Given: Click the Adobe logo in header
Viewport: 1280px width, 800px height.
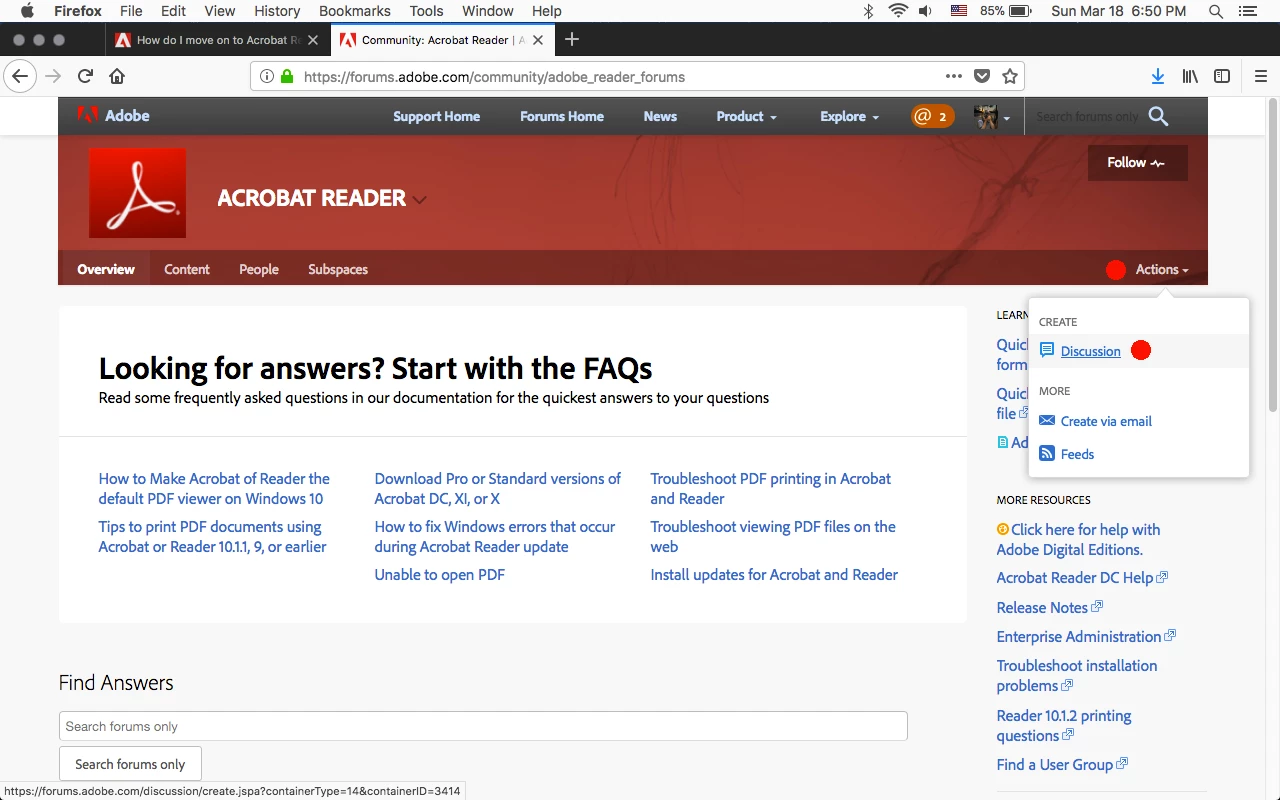Looking at the screenshot, I should (x=113, y=115).
